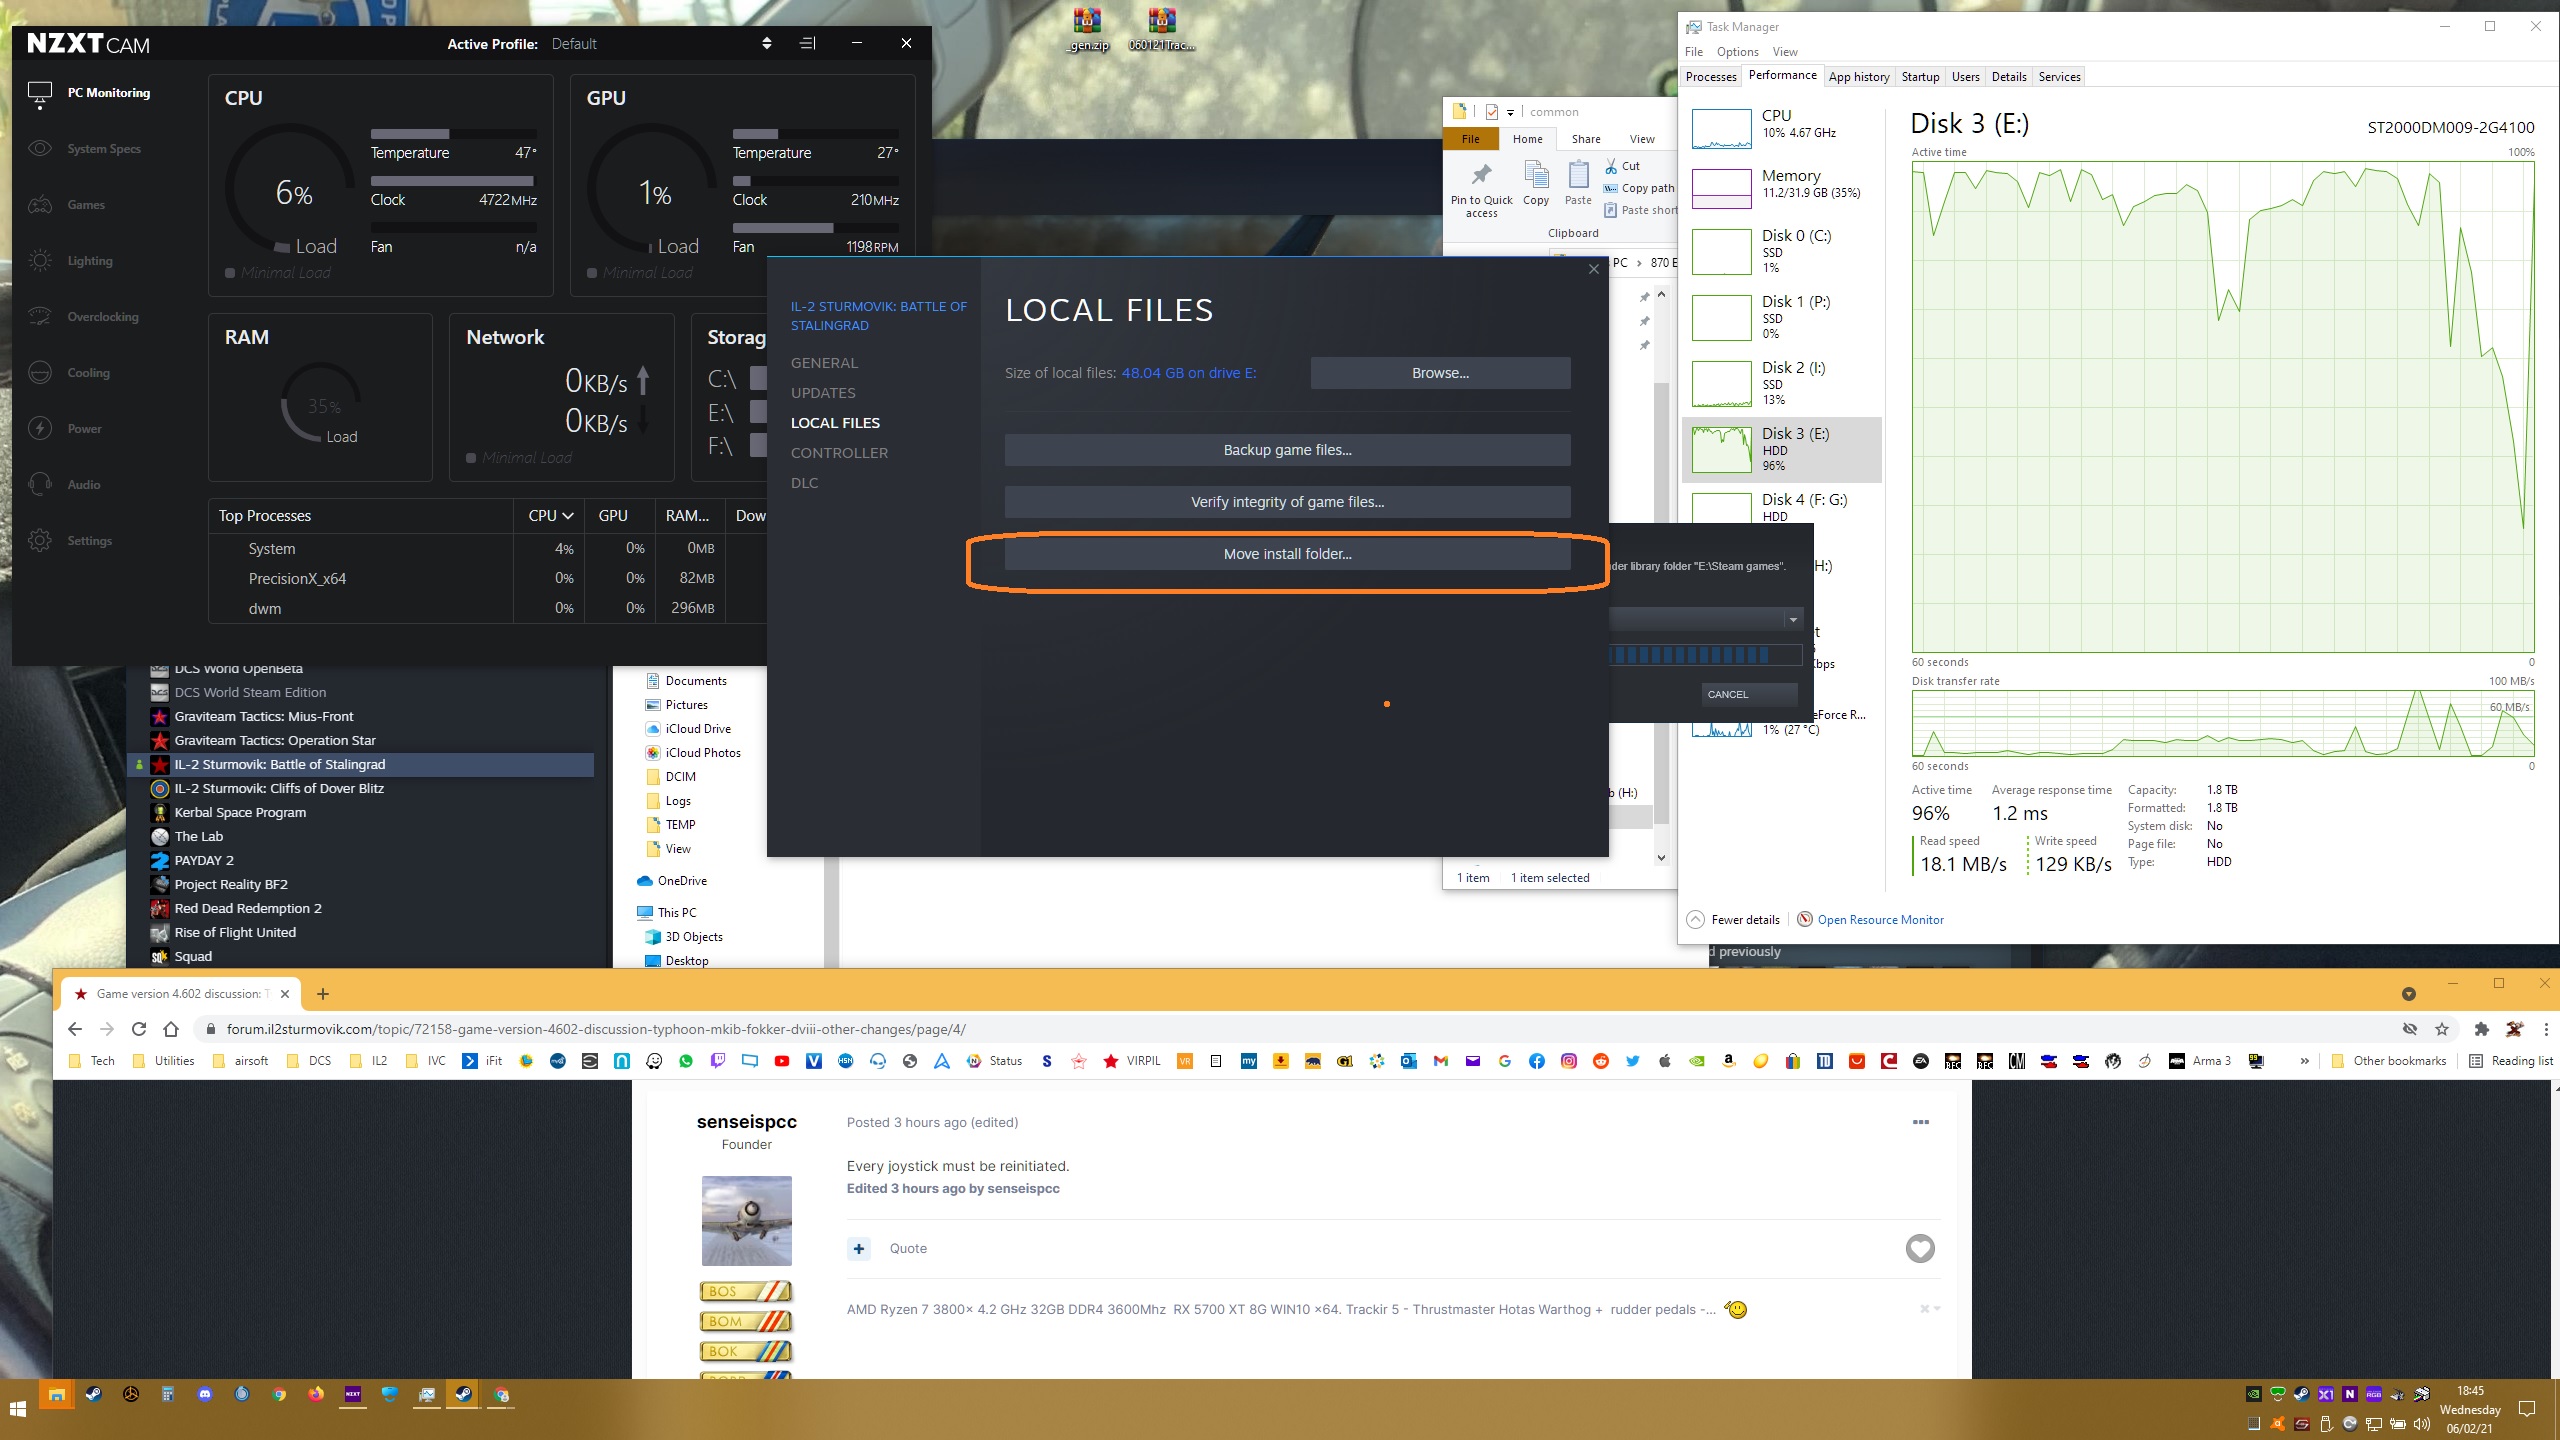The width and height of the screenshot is (2560, 1440).
Task: Toggle CPU Minimal Load checkbox
Action: coord(230,273)
